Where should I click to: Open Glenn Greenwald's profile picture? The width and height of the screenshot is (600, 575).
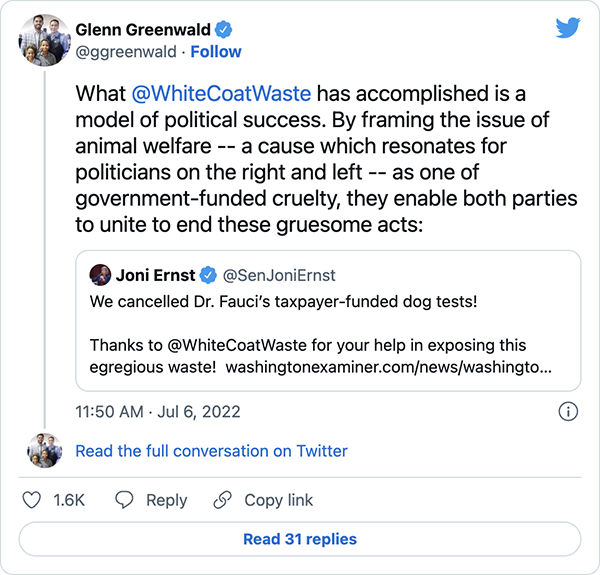click(43, 41)
